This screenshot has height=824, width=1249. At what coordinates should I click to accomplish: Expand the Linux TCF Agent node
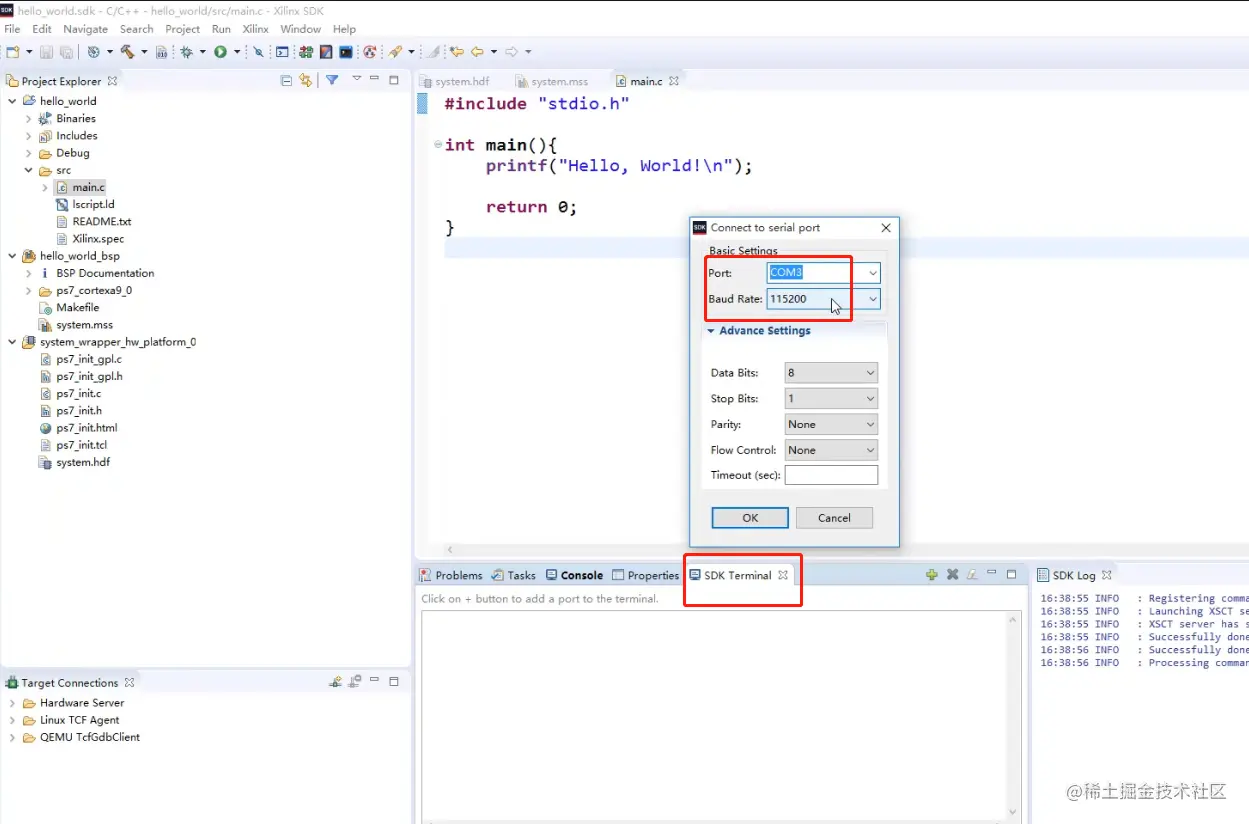pos(12,720)
